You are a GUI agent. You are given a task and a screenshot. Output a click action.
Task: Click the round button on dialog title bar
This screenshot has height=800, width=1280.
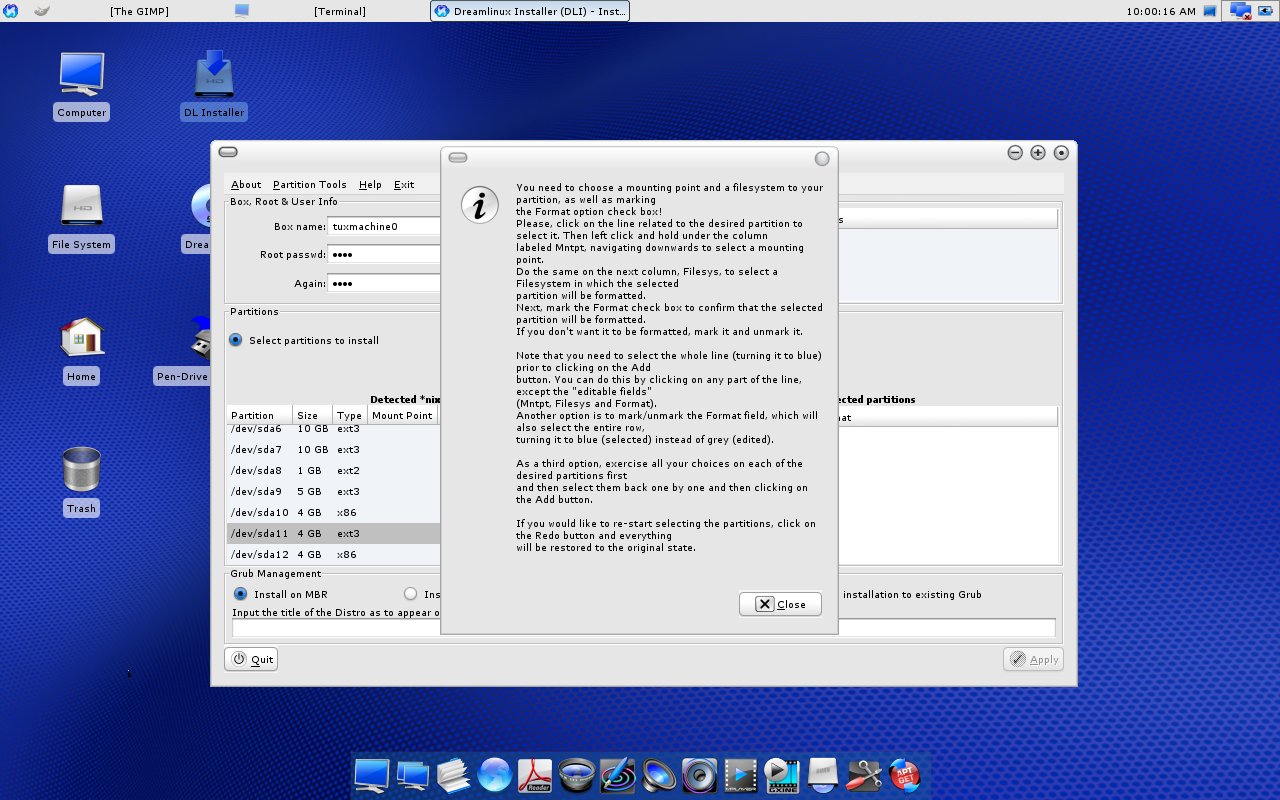[822, 159]
